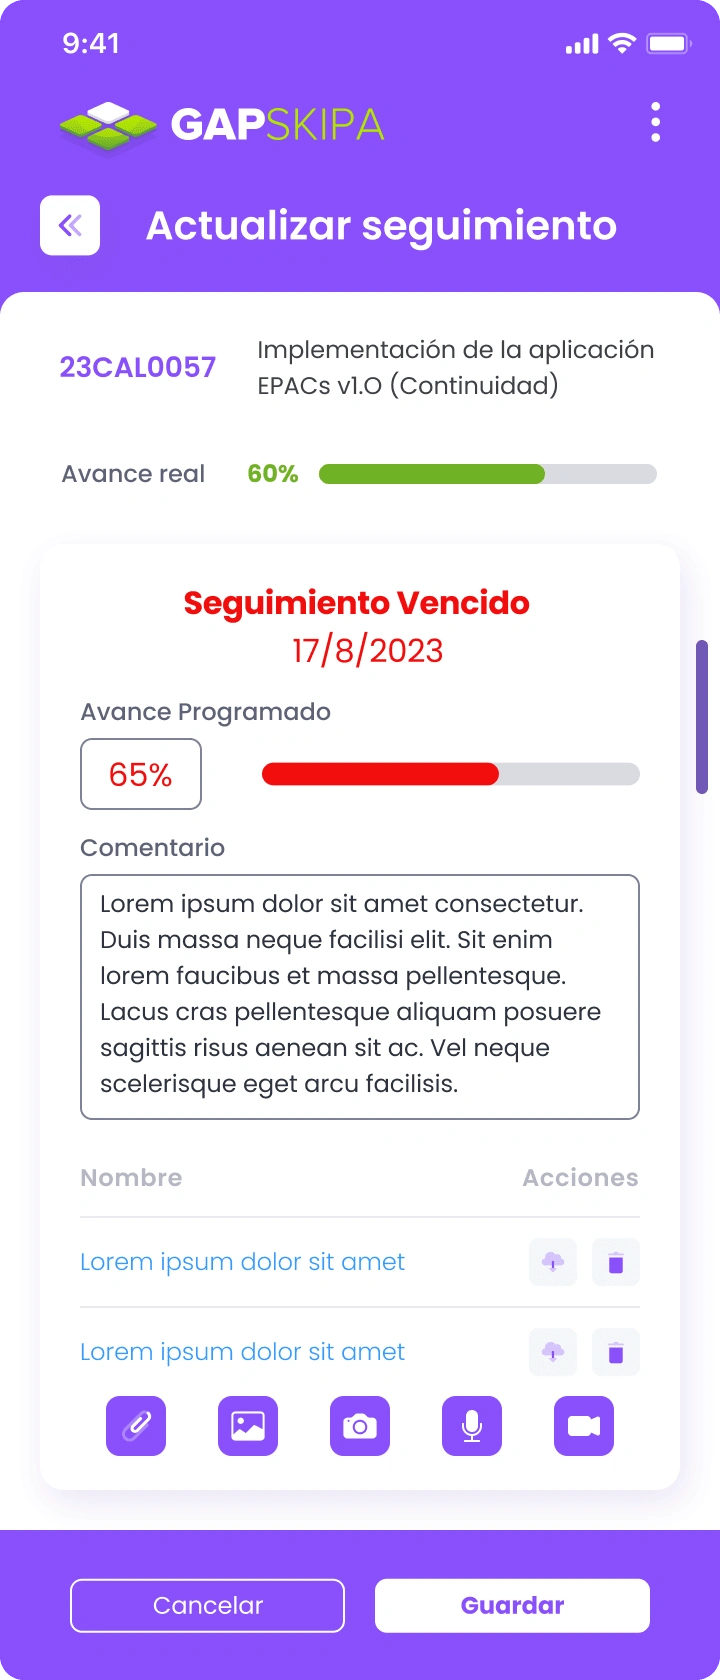Click the paperclip attach file icon
720x1680 pixels.
tap(136, 1426)
